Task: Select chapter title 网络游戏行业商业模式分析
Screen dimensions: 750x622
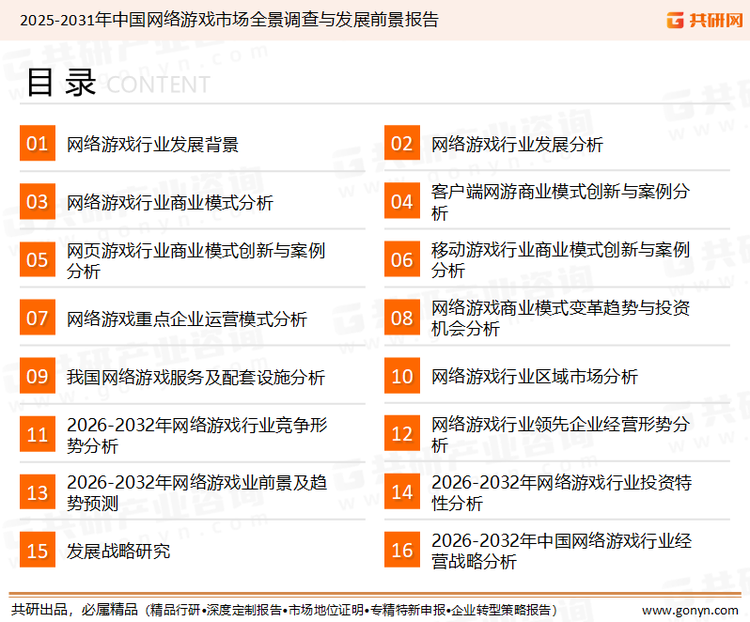Action: tap(170, 202)
